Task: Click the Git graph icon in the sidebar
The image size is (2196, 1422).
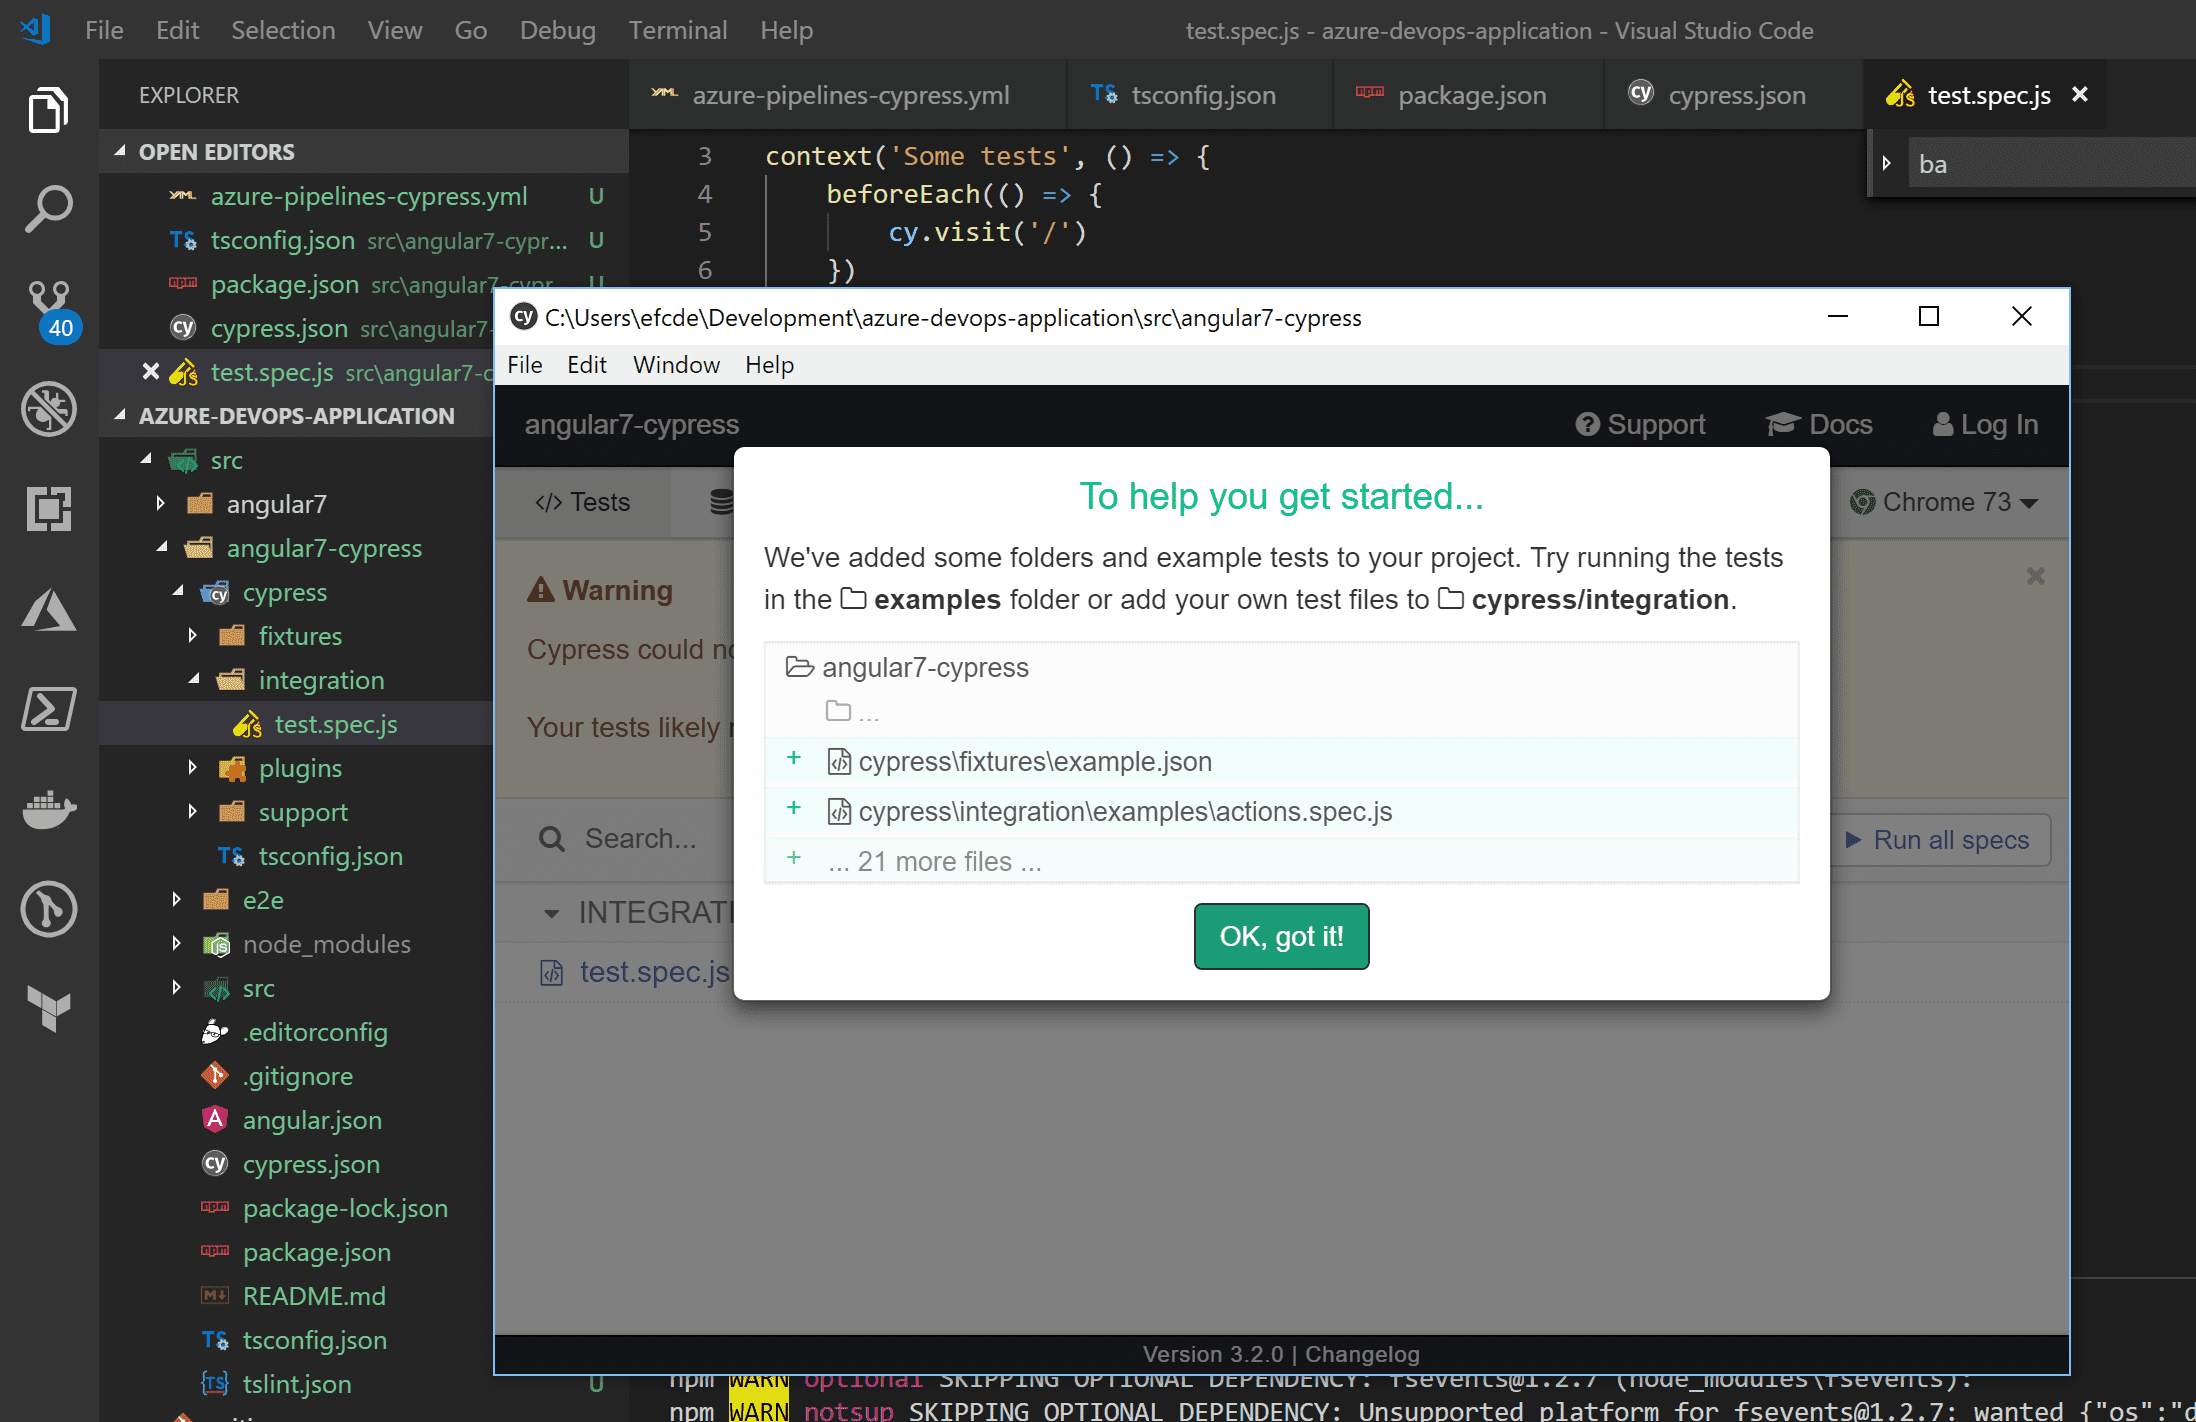Action: point(47,910)
